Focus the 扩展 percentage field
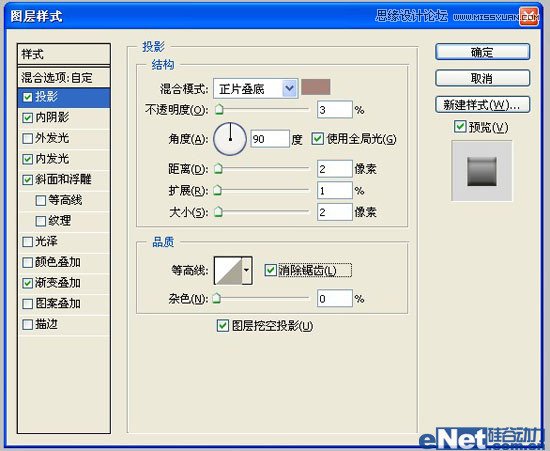550x451 pixels. 335,191
